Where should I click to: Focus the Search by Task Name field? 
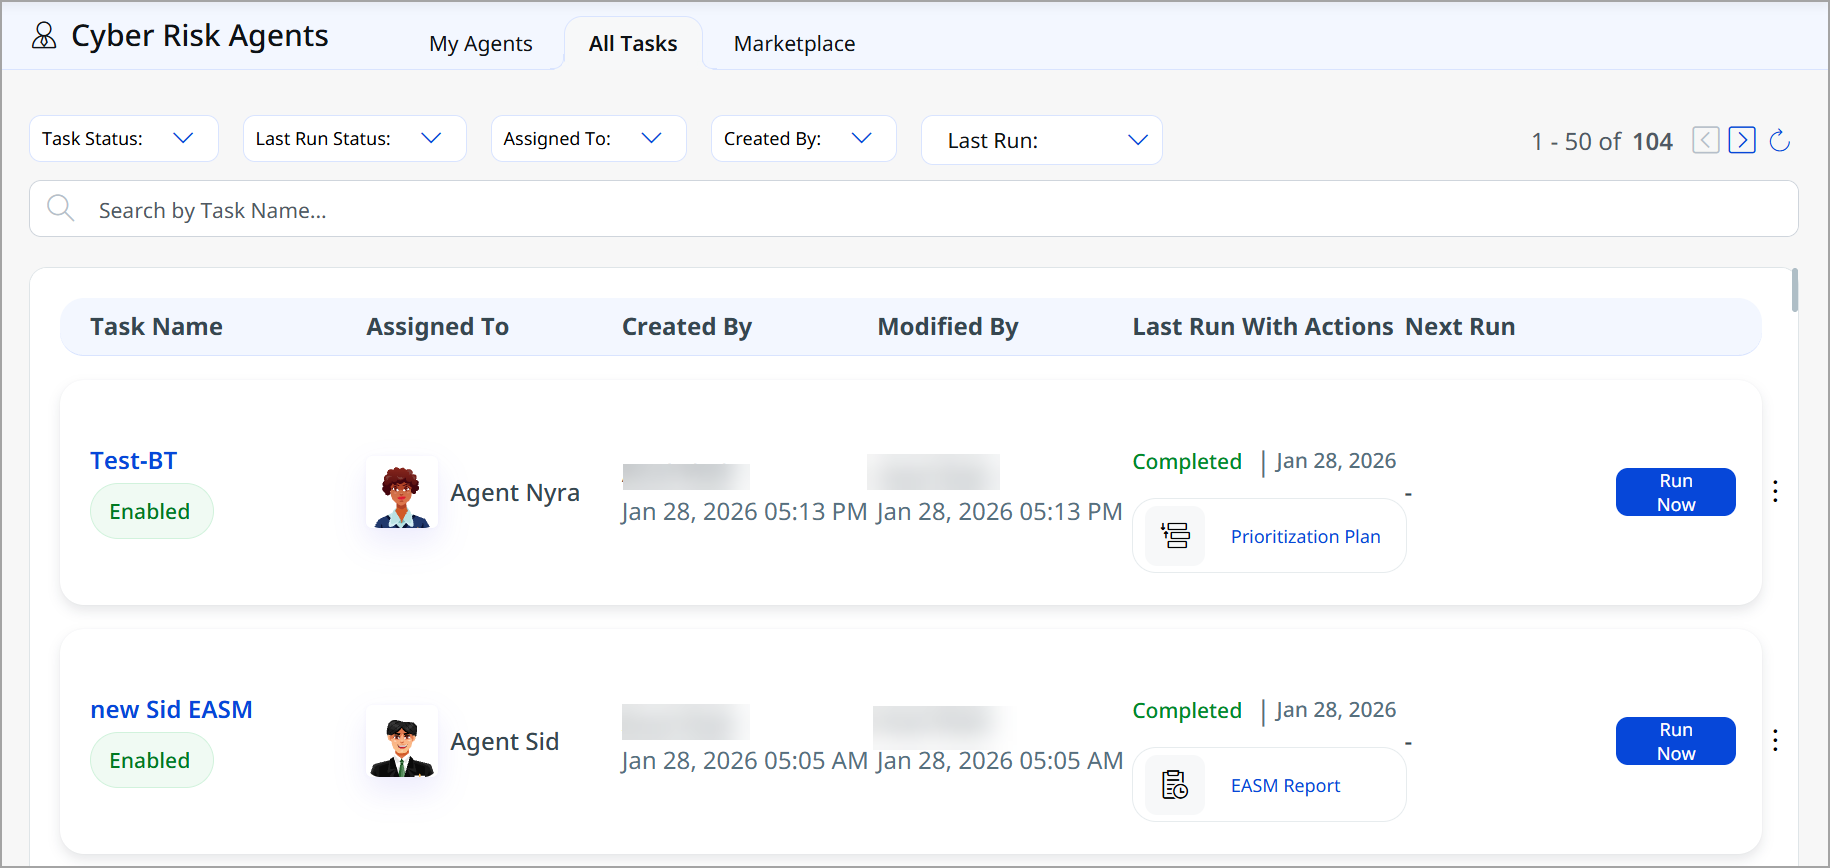(x=914, y=209)
